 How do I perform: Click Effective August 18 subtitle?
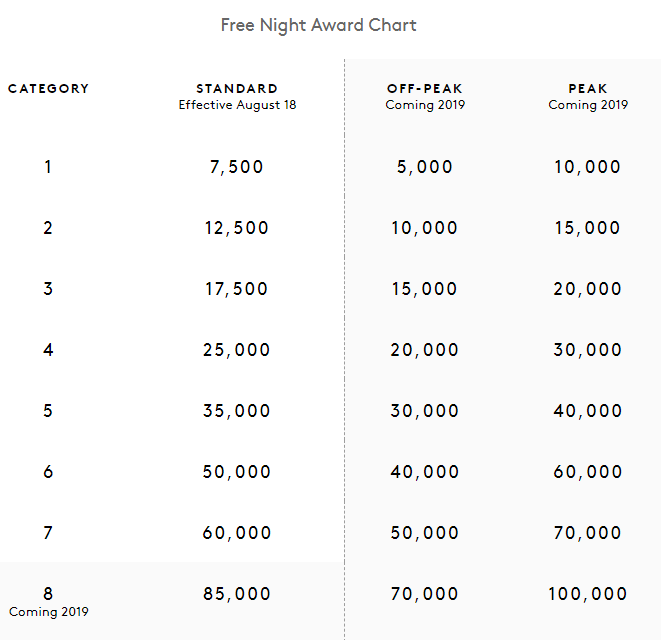[237, 105]
